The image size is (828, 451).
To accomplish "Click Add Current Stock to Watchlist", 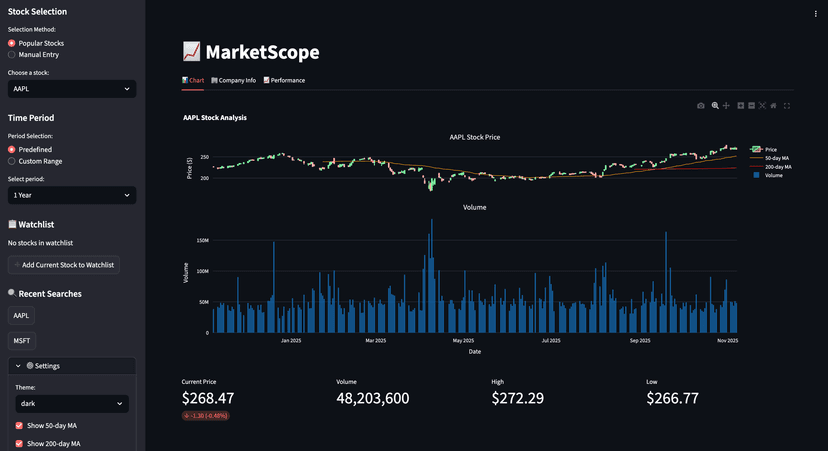I will click(x=64, y=265).
